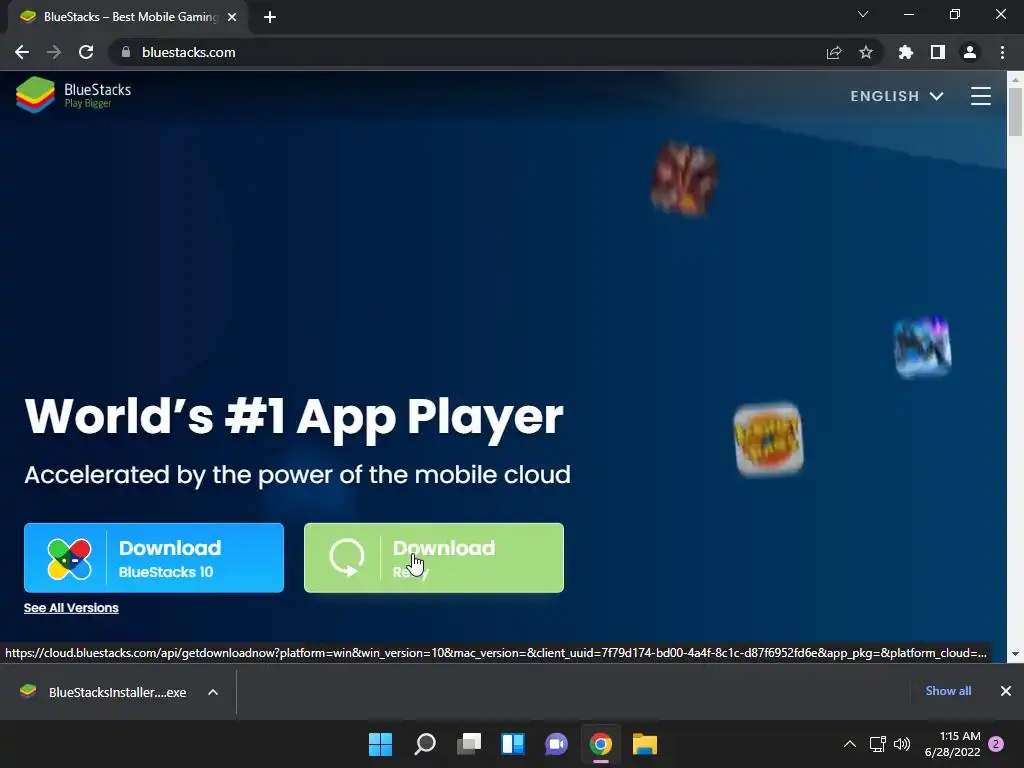This screenshot has width=1024, height=768.
Task: Select the BlueStacks browser tab
Action: [127, 17]
